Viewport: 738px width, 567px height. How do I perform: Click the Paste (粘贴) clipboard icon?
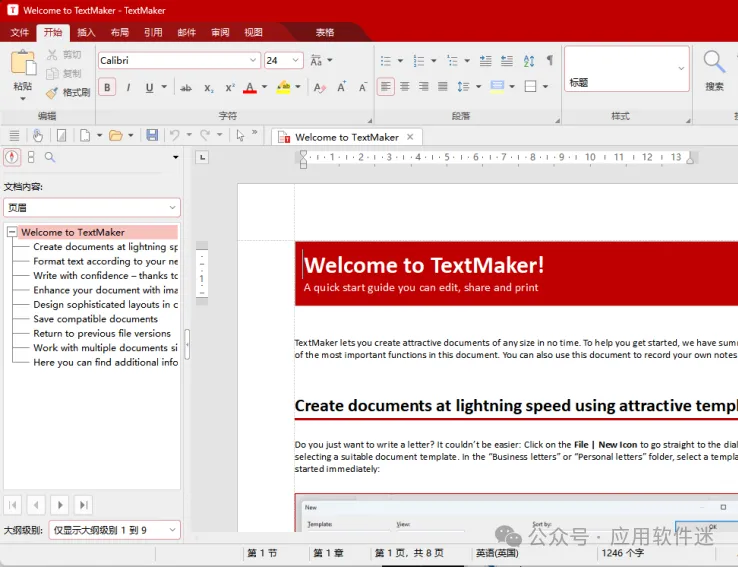[x=22, y=63]
